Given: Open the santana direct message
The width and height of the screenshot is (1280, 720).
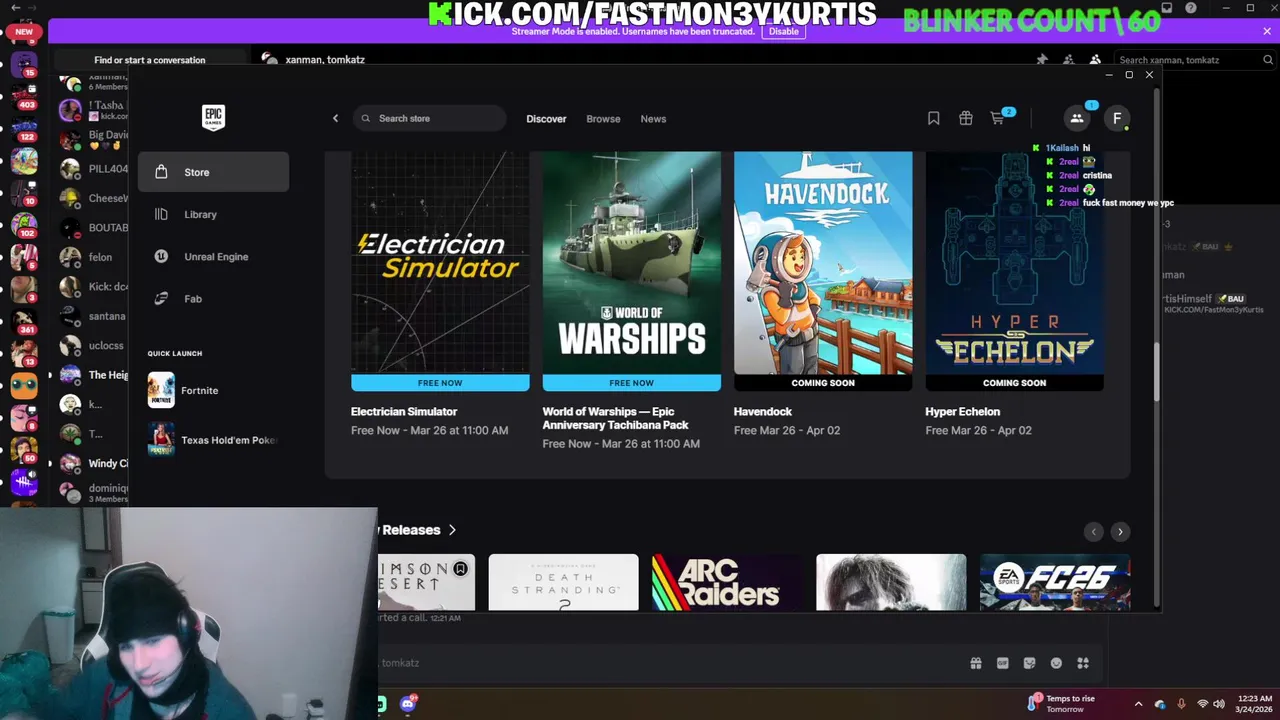Looking at the screenshot, I should coord(93,316).
